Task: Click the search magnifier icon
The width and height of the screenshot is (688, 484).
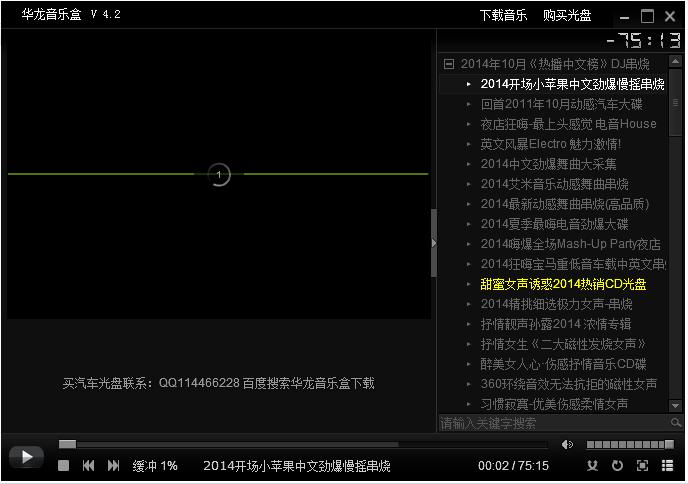Action: tap(676, 423)
